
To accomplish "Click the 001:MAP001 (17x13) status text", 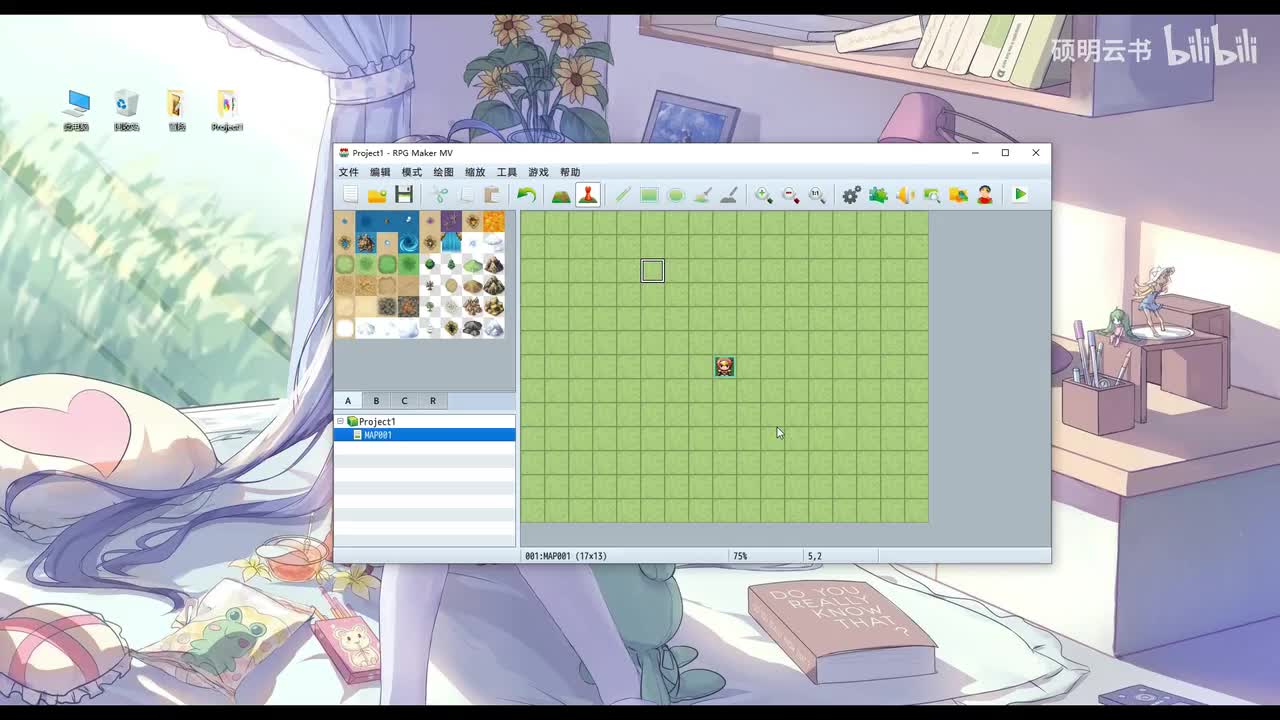I will (566, 556).
